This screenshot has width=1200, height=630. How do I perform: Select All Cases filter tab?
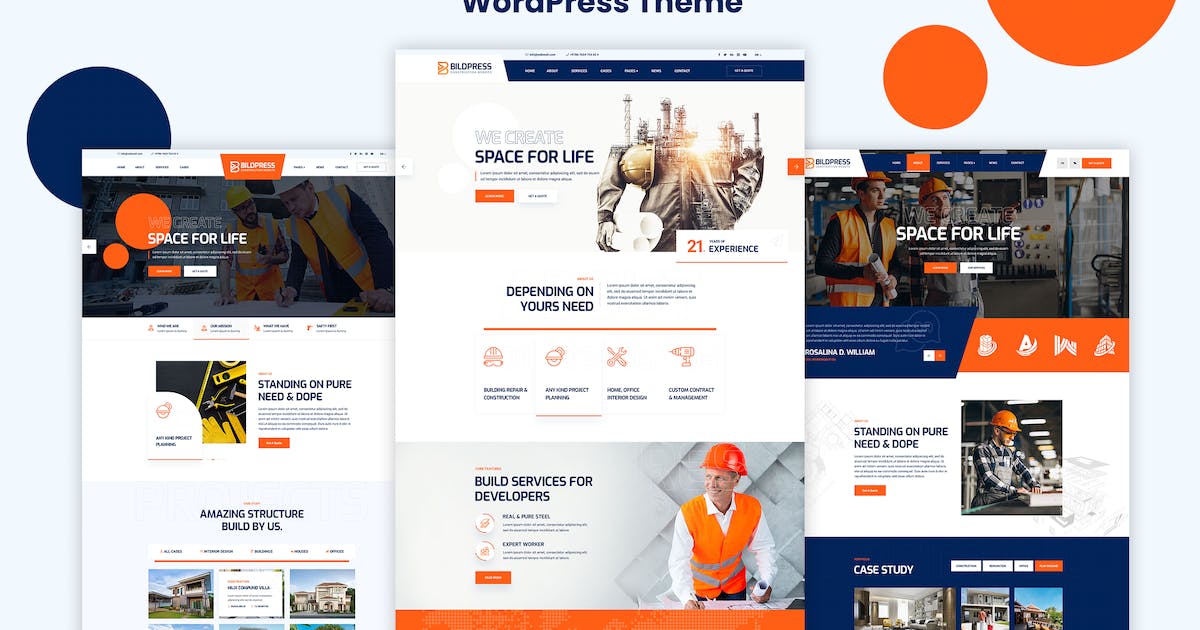click(x=171, y=551)
